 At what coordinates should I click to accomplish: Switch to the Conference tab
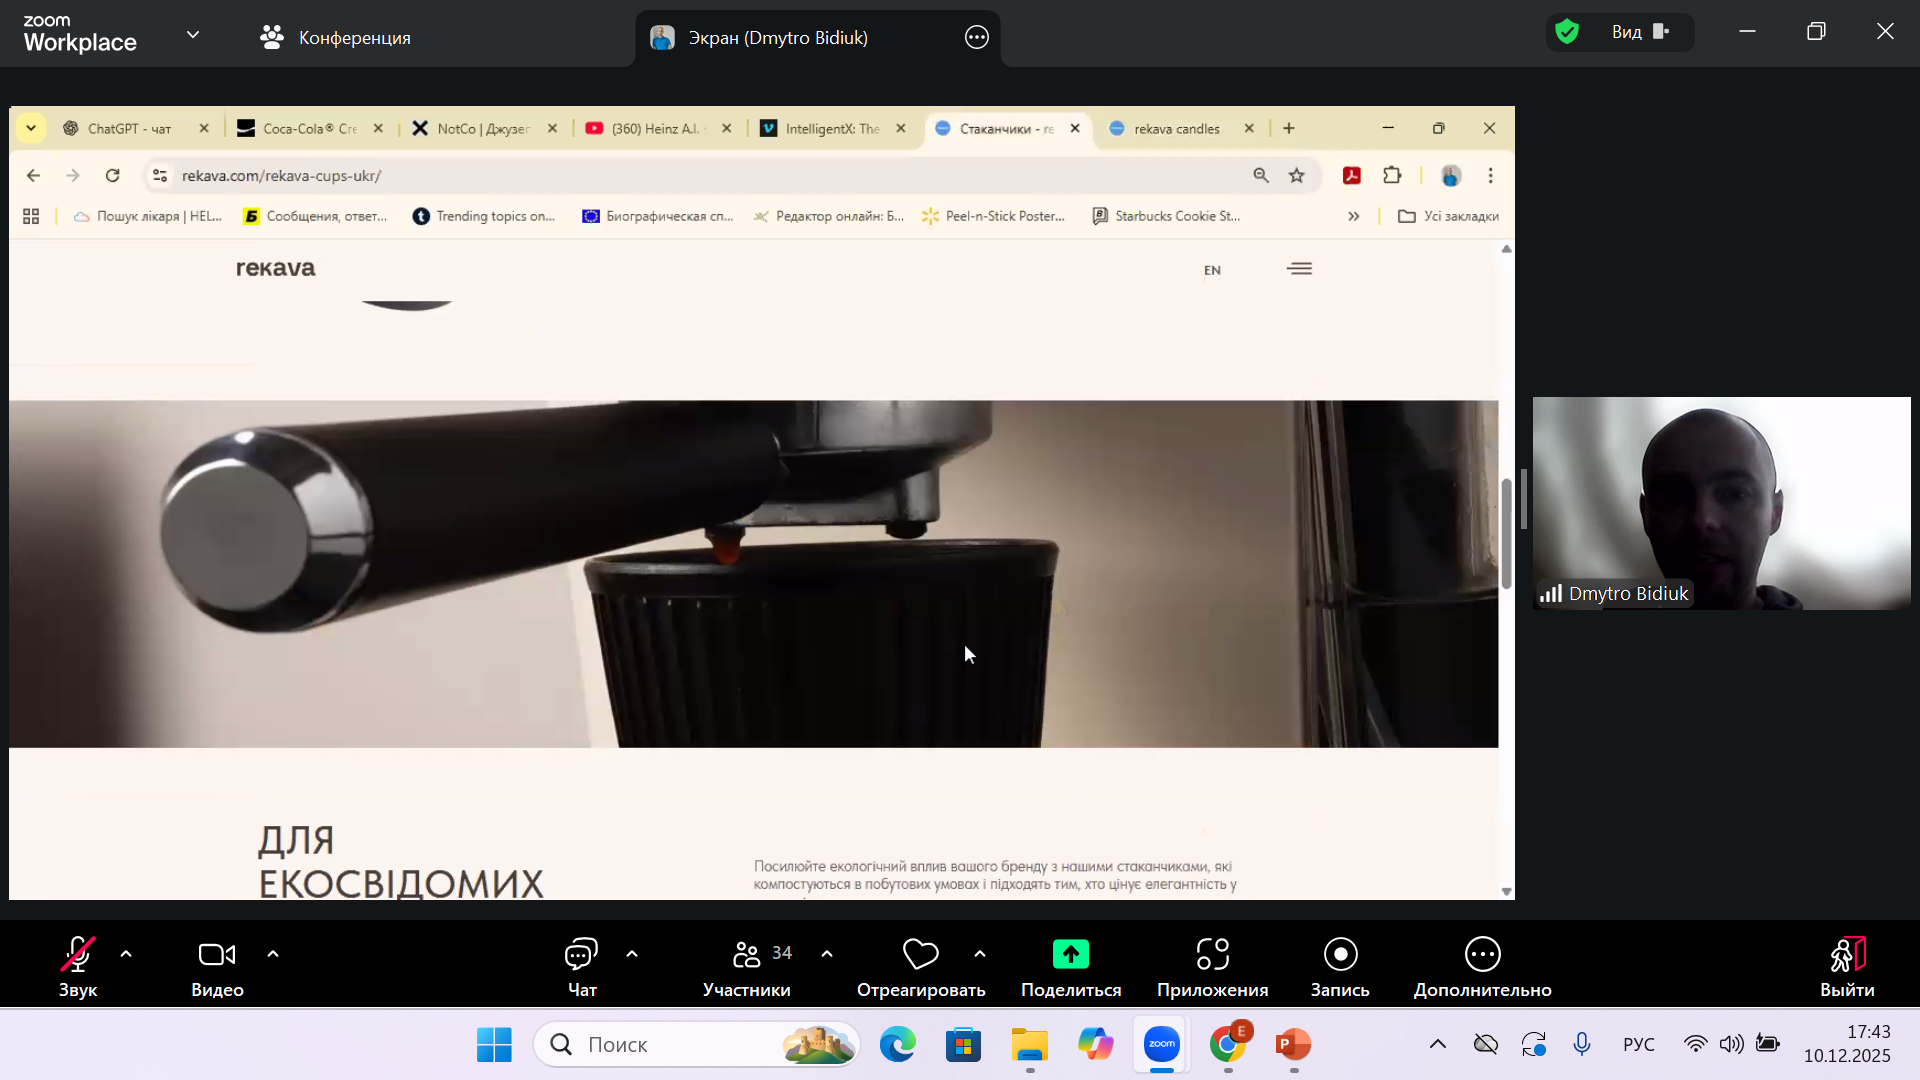pyautogui.click(x=335, y=38)
